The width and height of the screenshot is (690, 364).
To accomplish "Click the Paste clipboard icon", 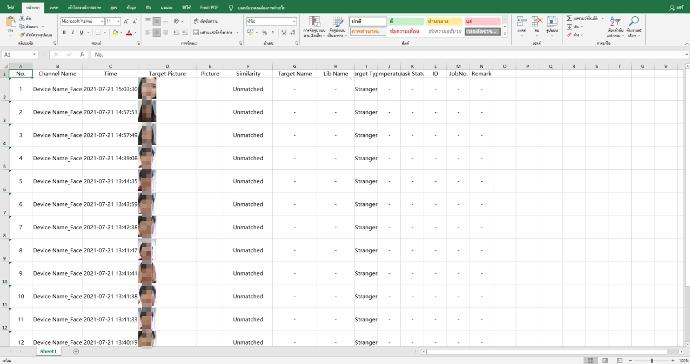I will 10,22.
